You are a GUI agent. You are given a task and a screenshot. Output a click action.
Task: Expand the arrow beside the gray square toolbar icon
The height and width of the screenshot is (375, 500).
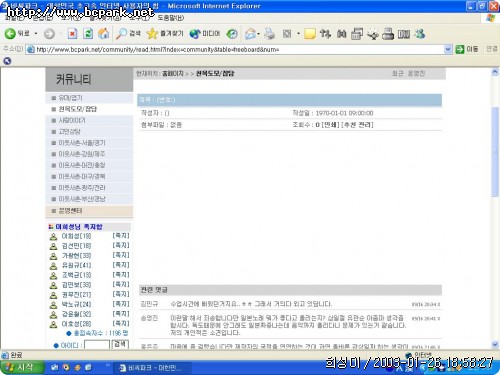coord(298,34)
